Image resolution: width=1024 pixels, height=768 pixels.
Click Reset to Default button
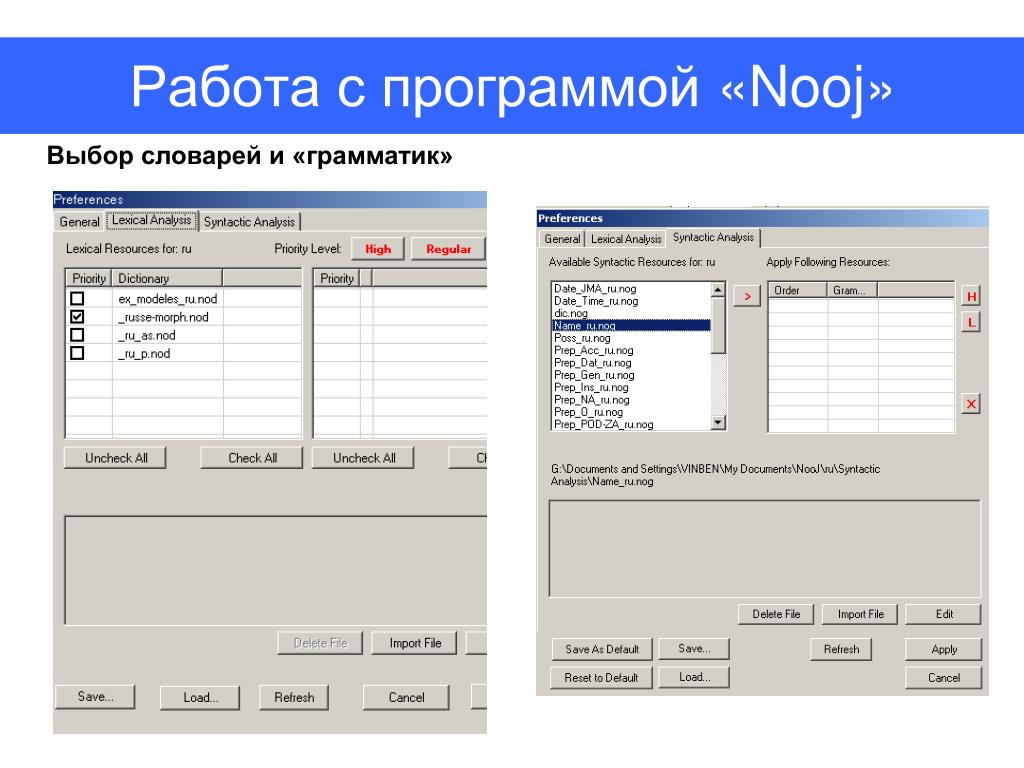[x=601, y=678]
